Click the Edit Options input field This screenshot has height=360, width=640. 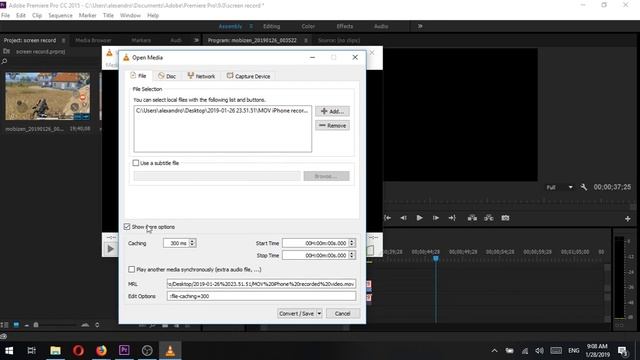coord(261,296)
